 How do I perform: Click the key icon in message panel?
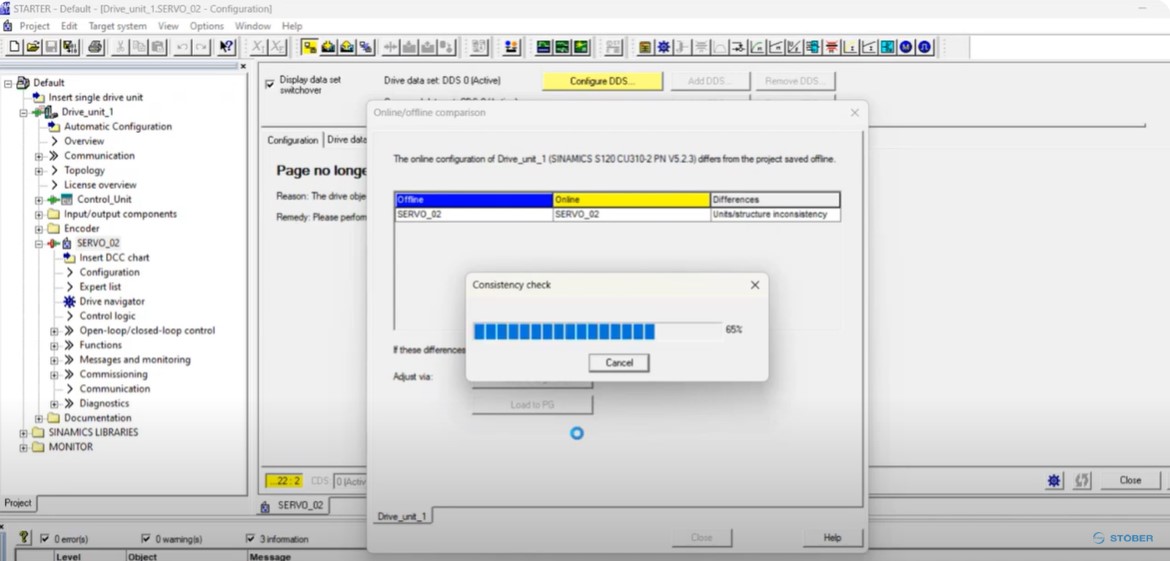click(x=23, y=537)
